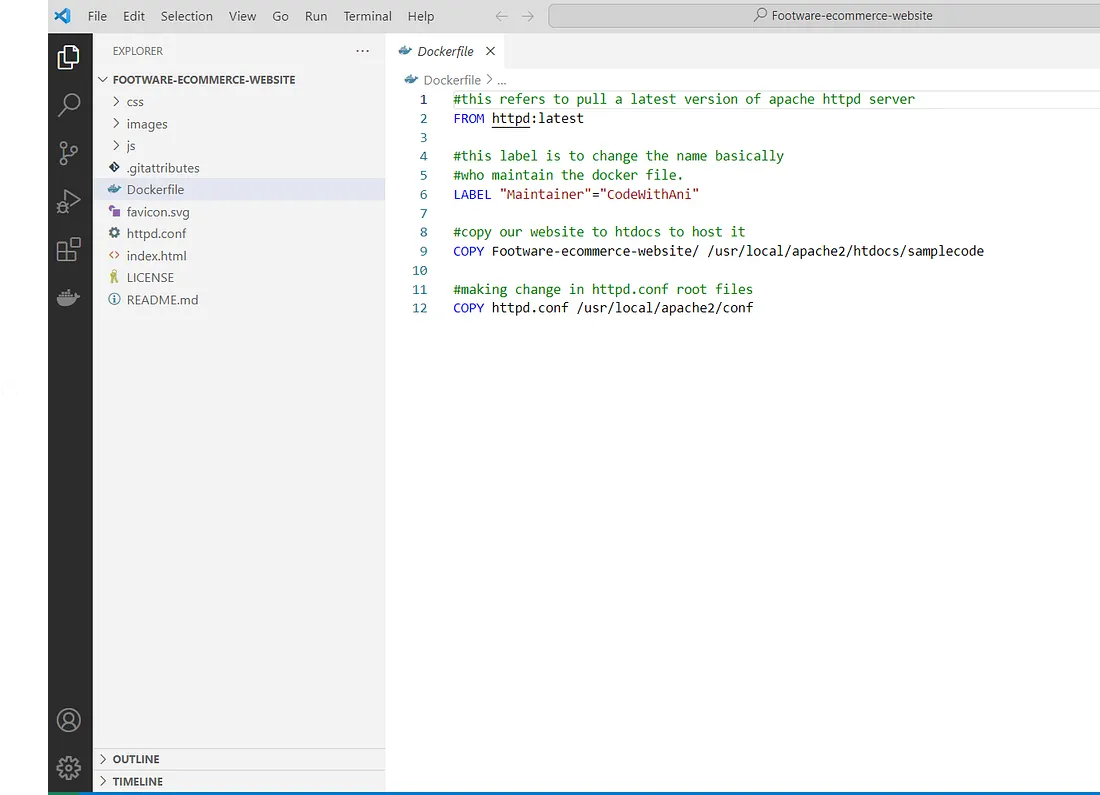Screen dimensions: 1100x795
Task: Open the View menu
Action: coord(243,16)
